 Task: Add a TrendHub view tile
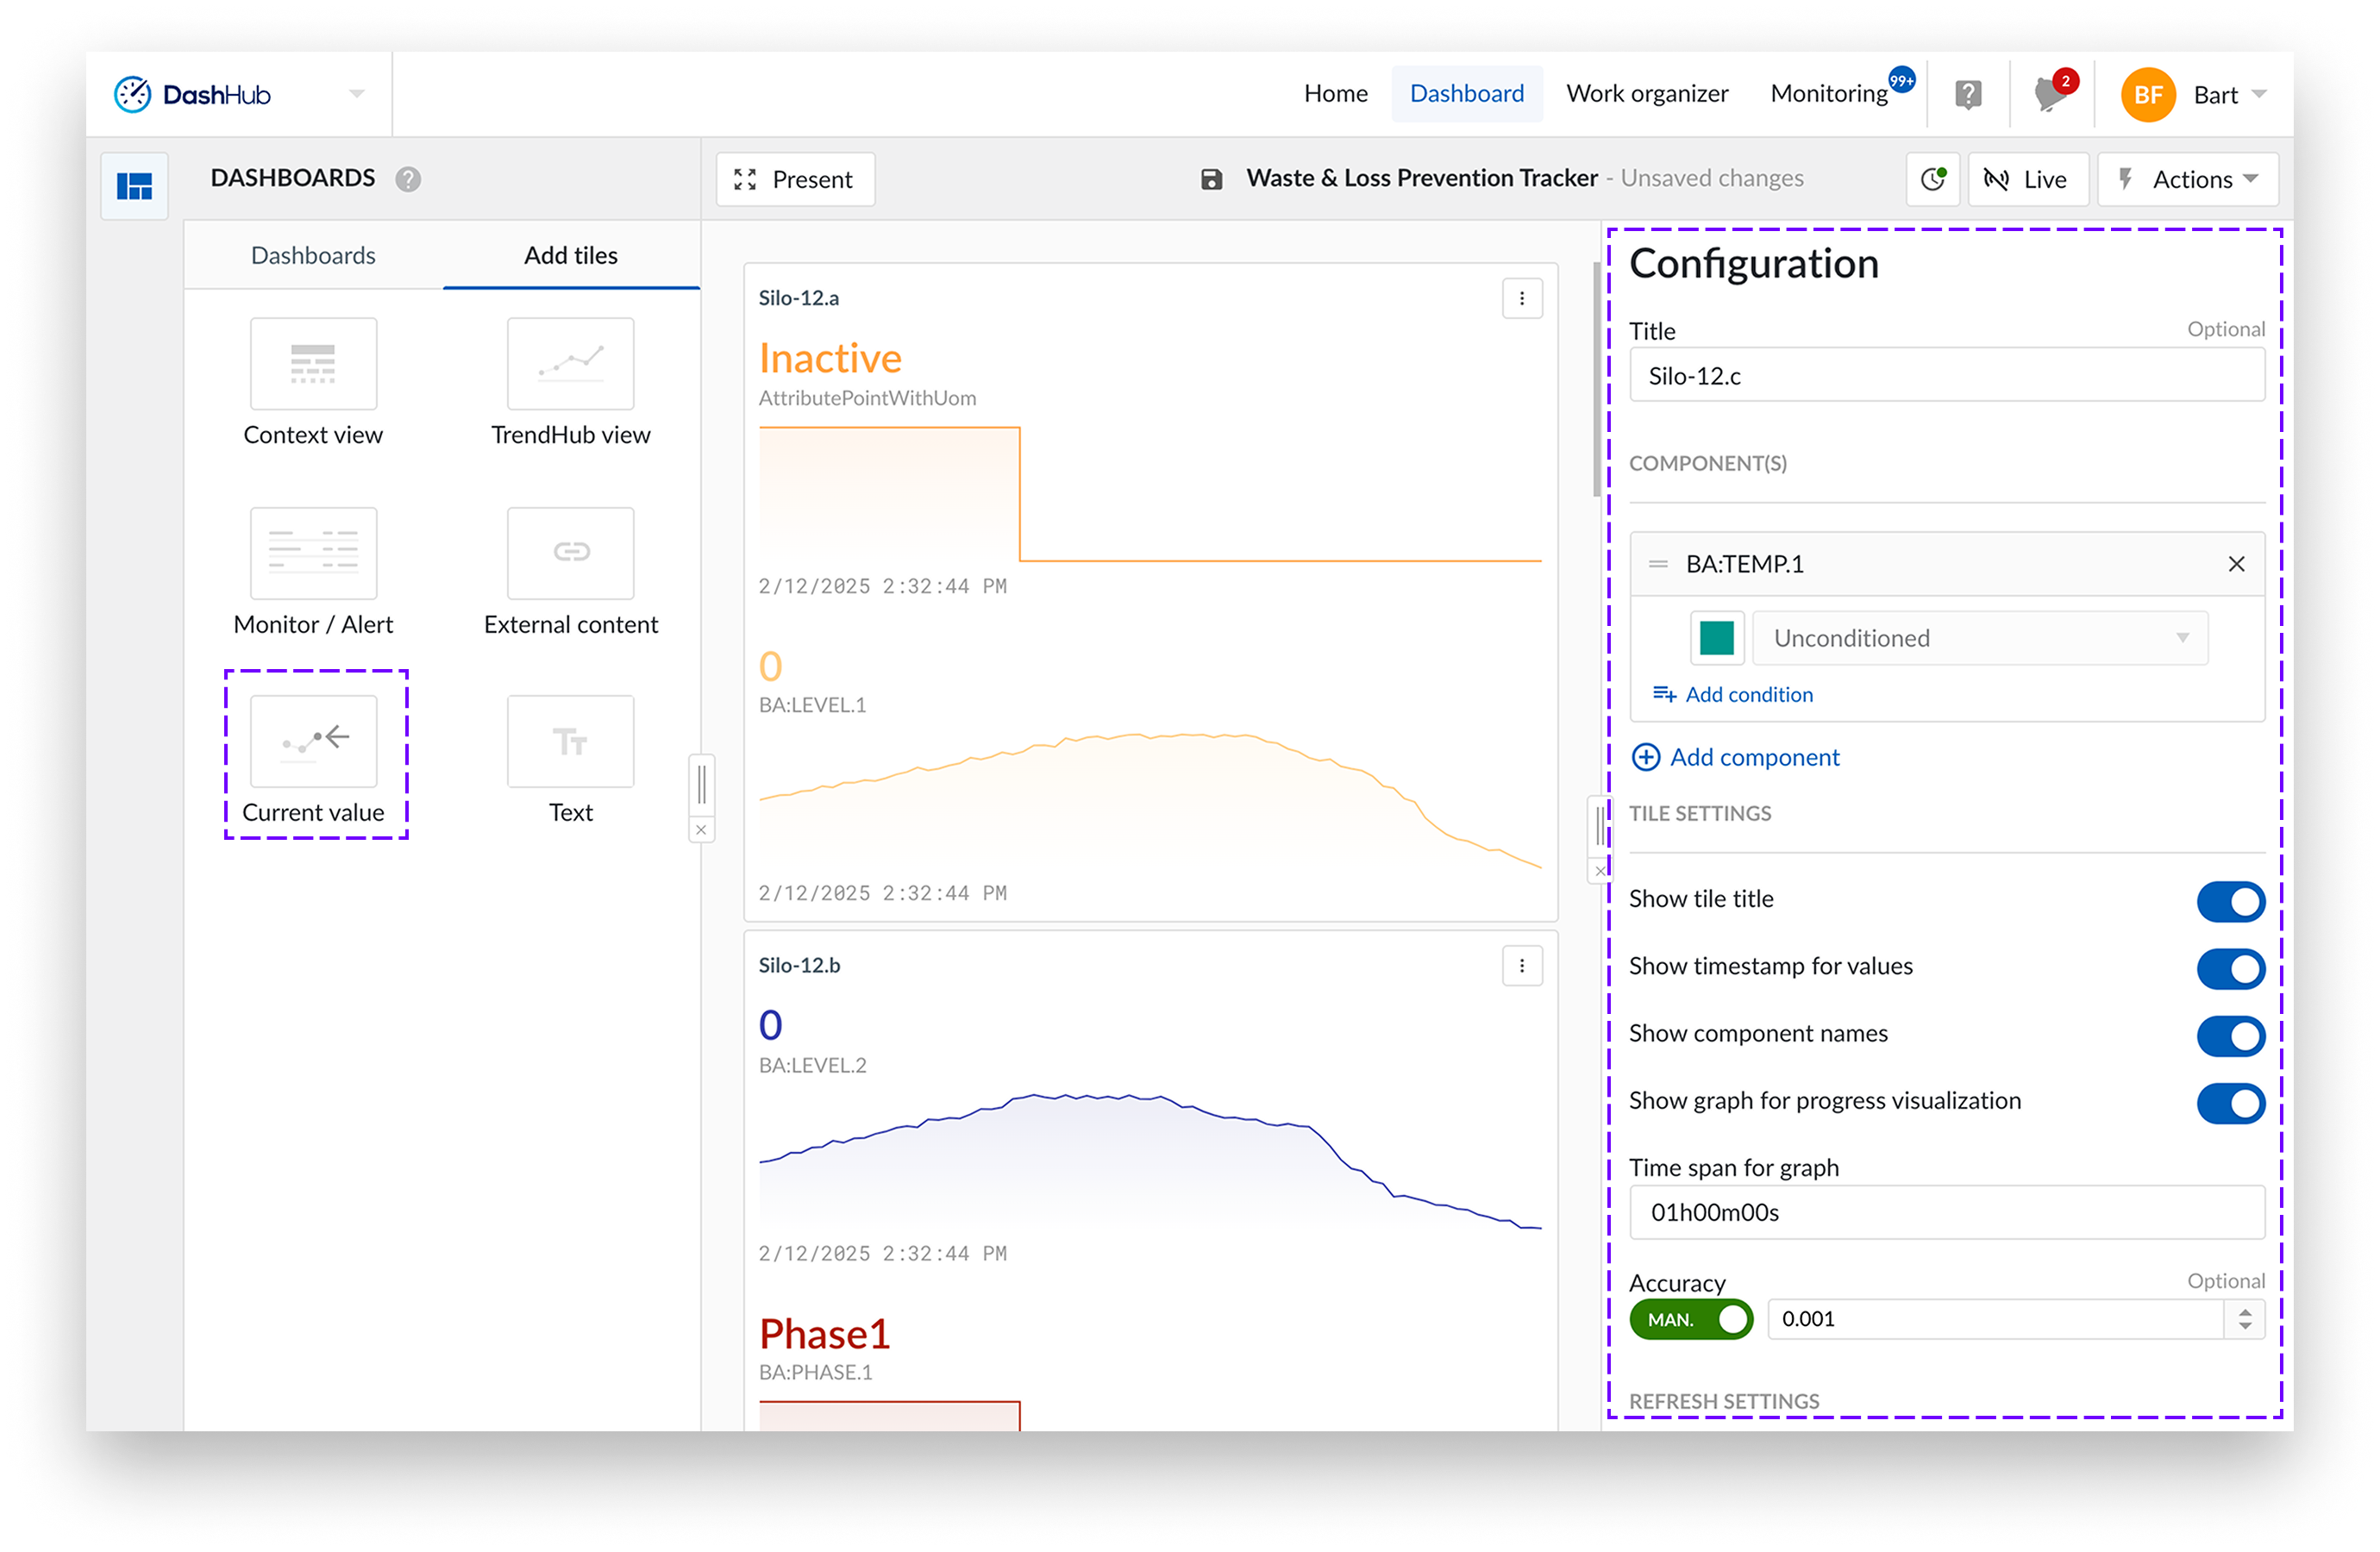pos(570,364)
